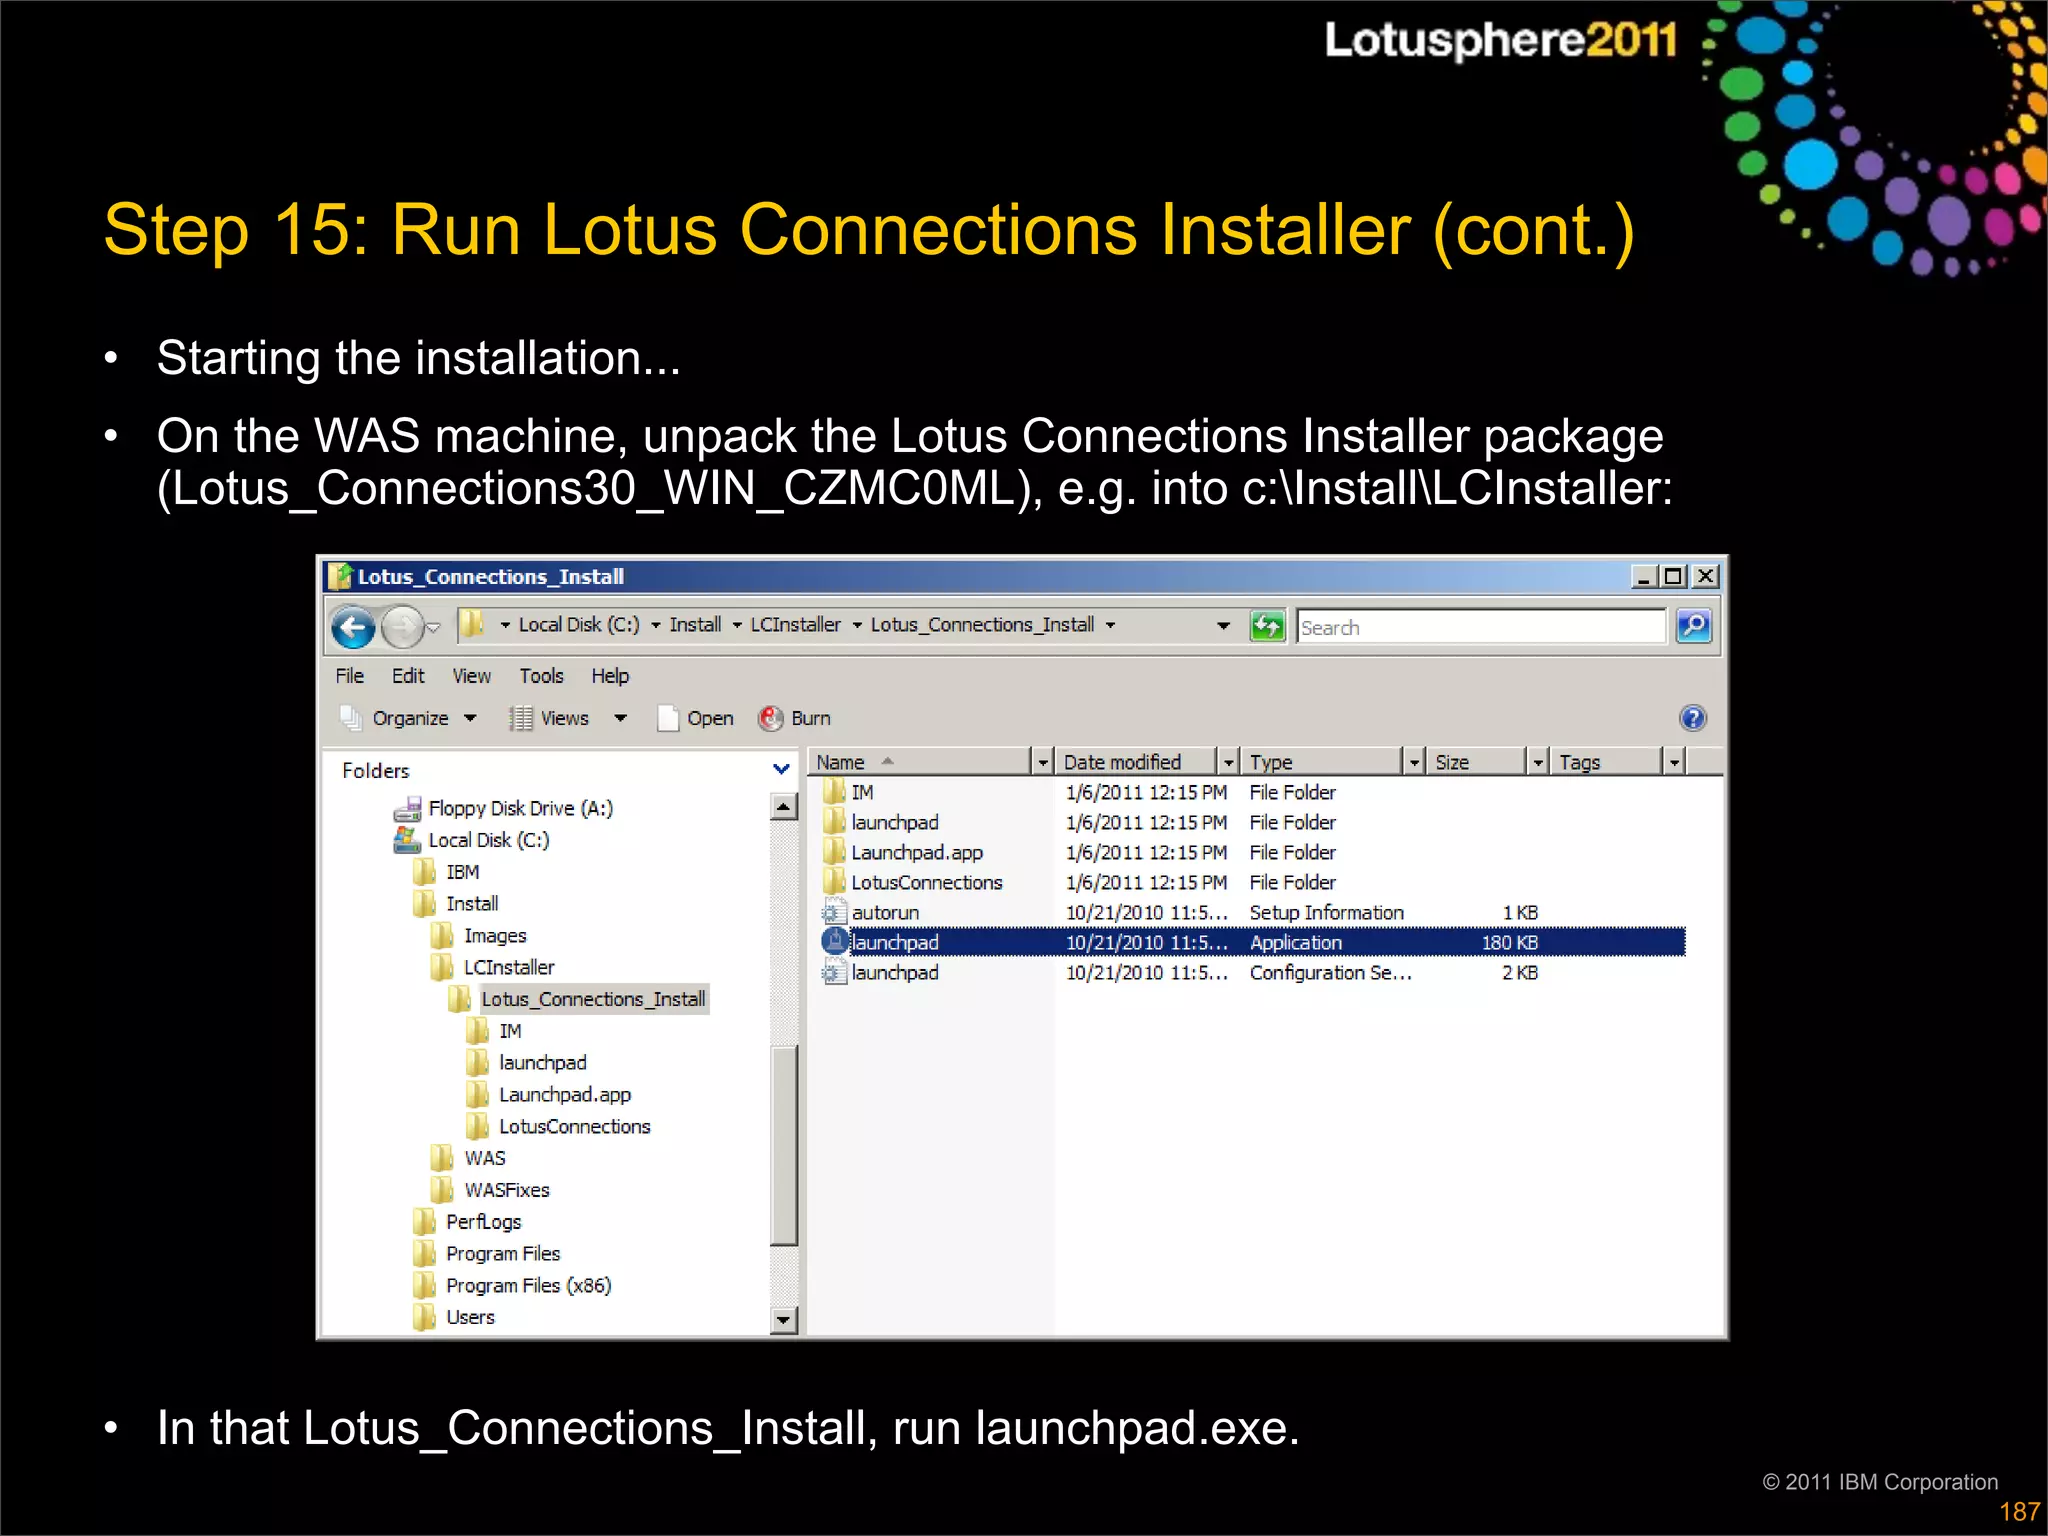The image size is (2048, 1536).
Task: Click the 180 KB size cell
Action: (x=1510, y=942)
